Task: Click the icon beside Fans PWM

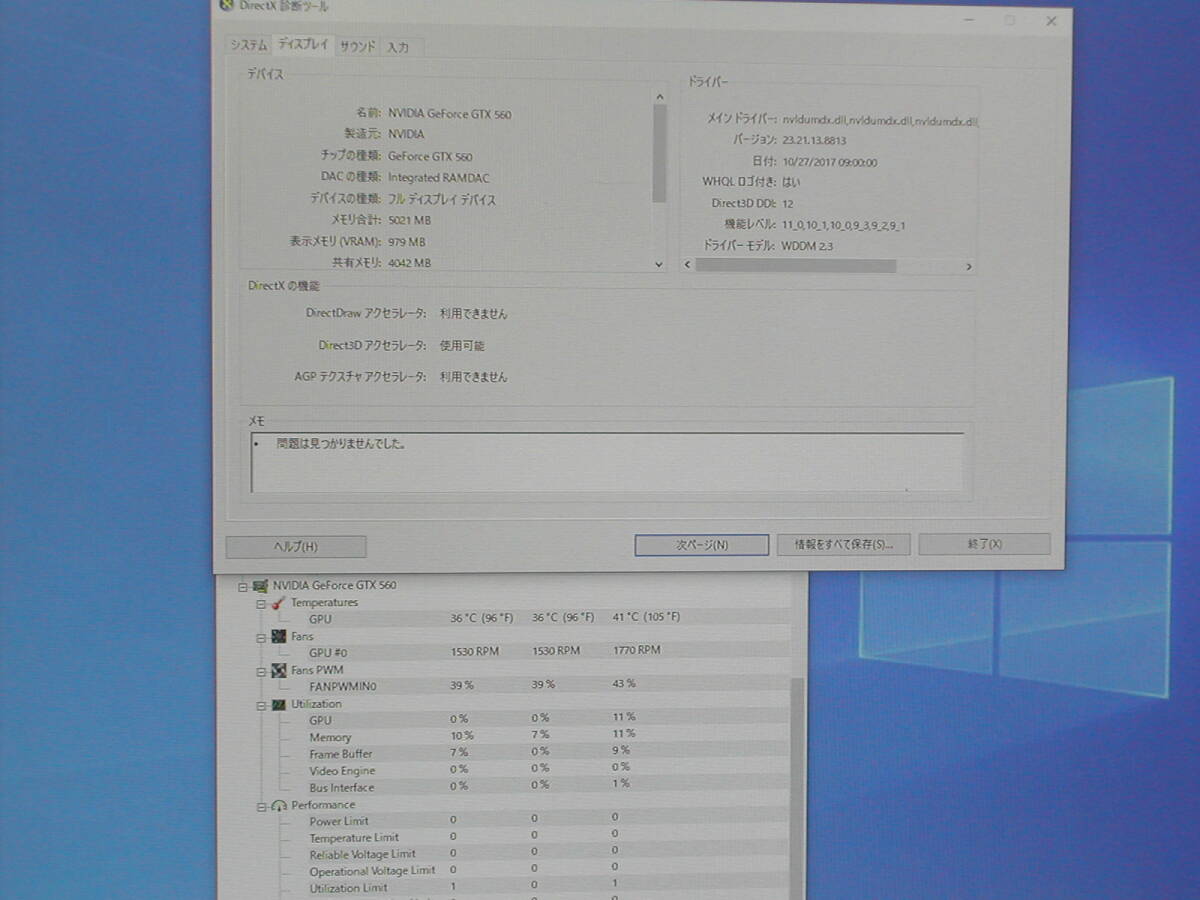Action: point(278,670)
